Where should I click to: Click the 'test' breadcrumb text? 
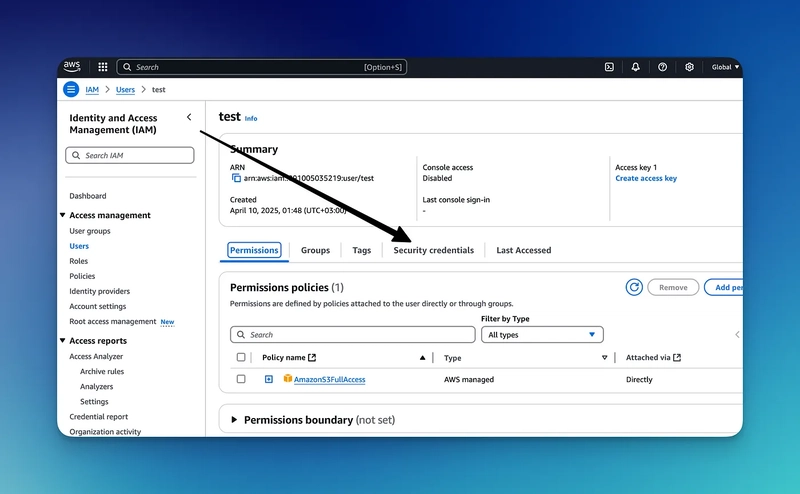click(x=159, y=89)
